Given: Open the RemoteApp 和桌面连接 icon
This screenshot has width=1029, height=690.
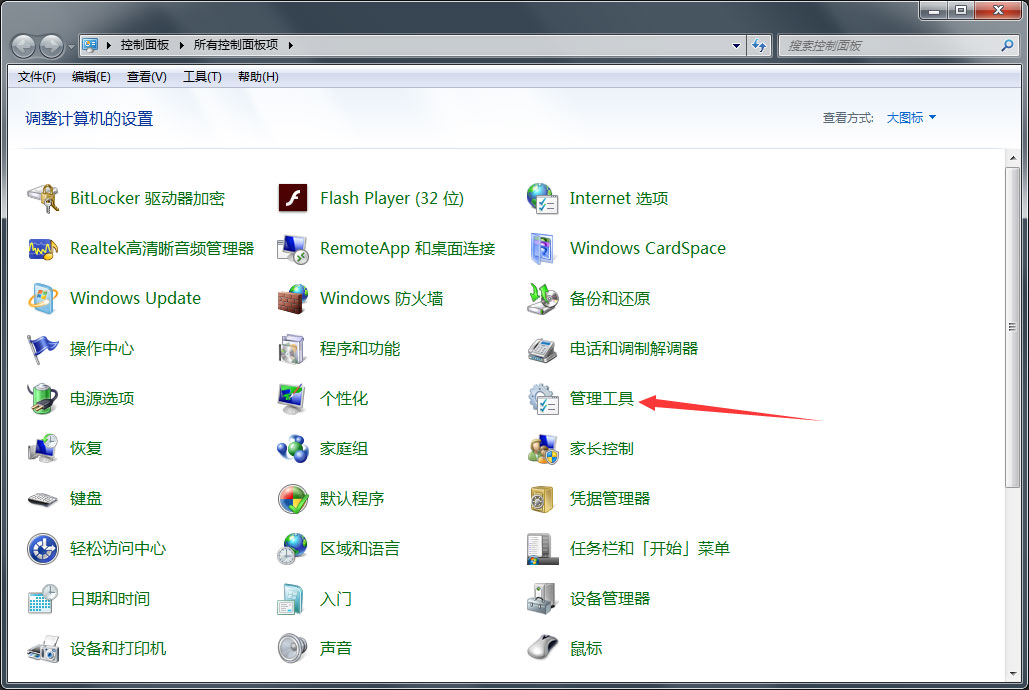Looking at the screenshot, I should [293, 249].
